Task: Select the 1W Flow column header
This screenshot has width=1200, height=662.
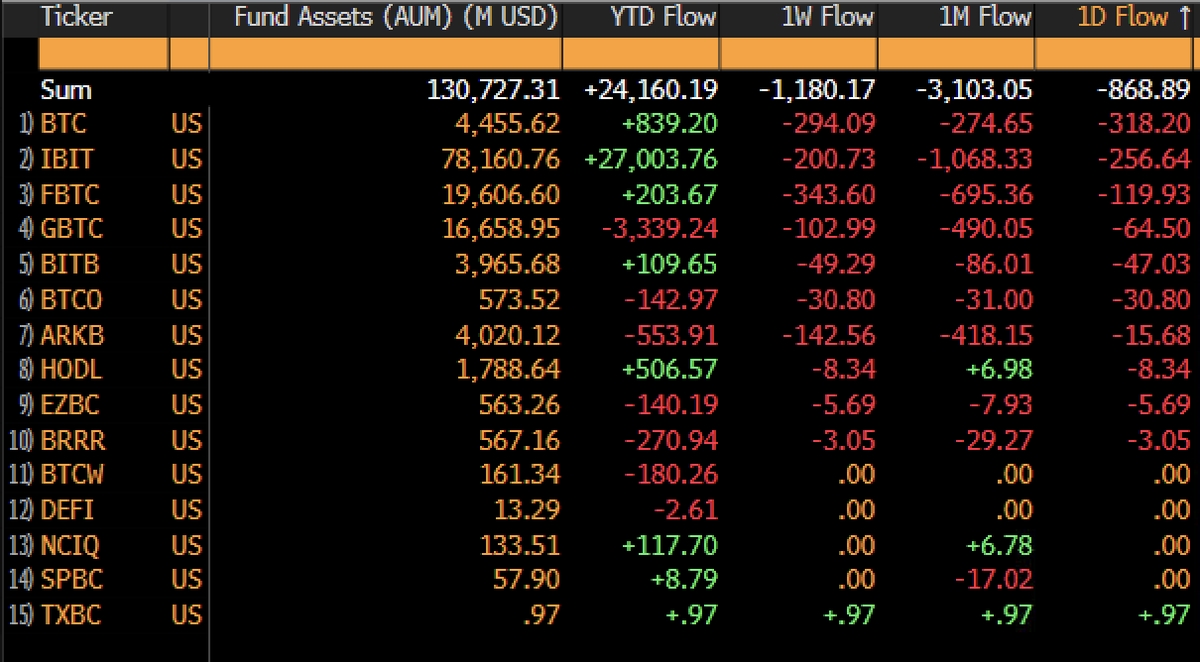Action: (x=828, y=17)
